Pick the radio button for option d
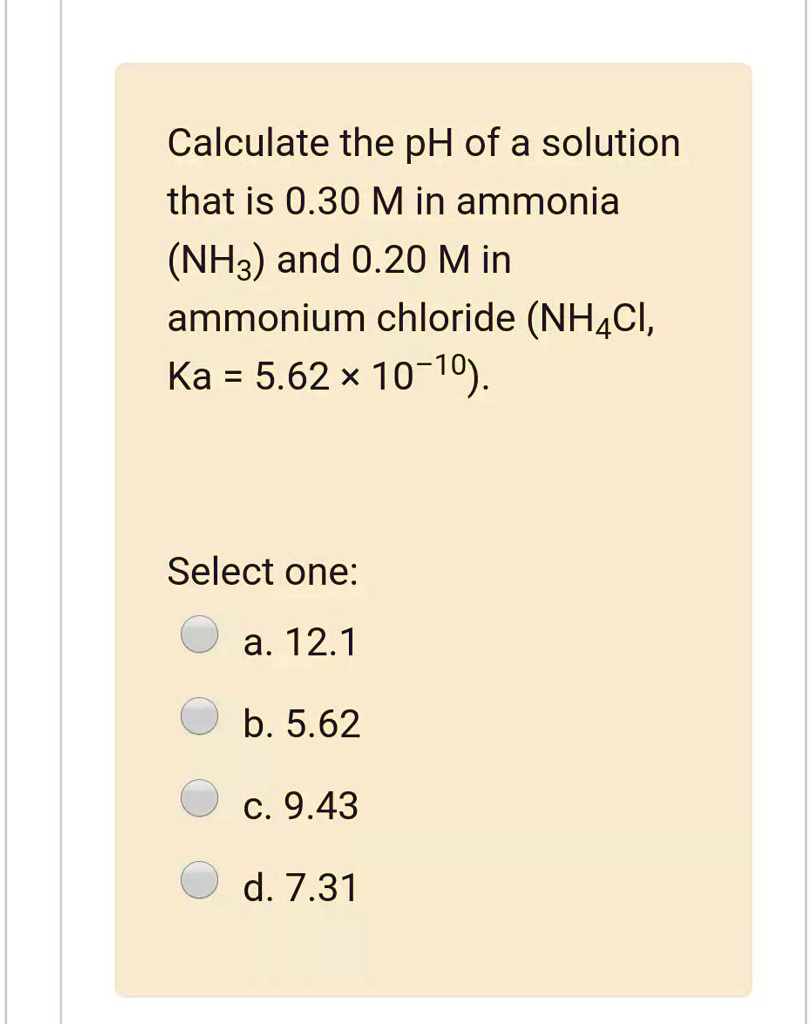Screen dimensions: 811x1024 click(200, 879)
